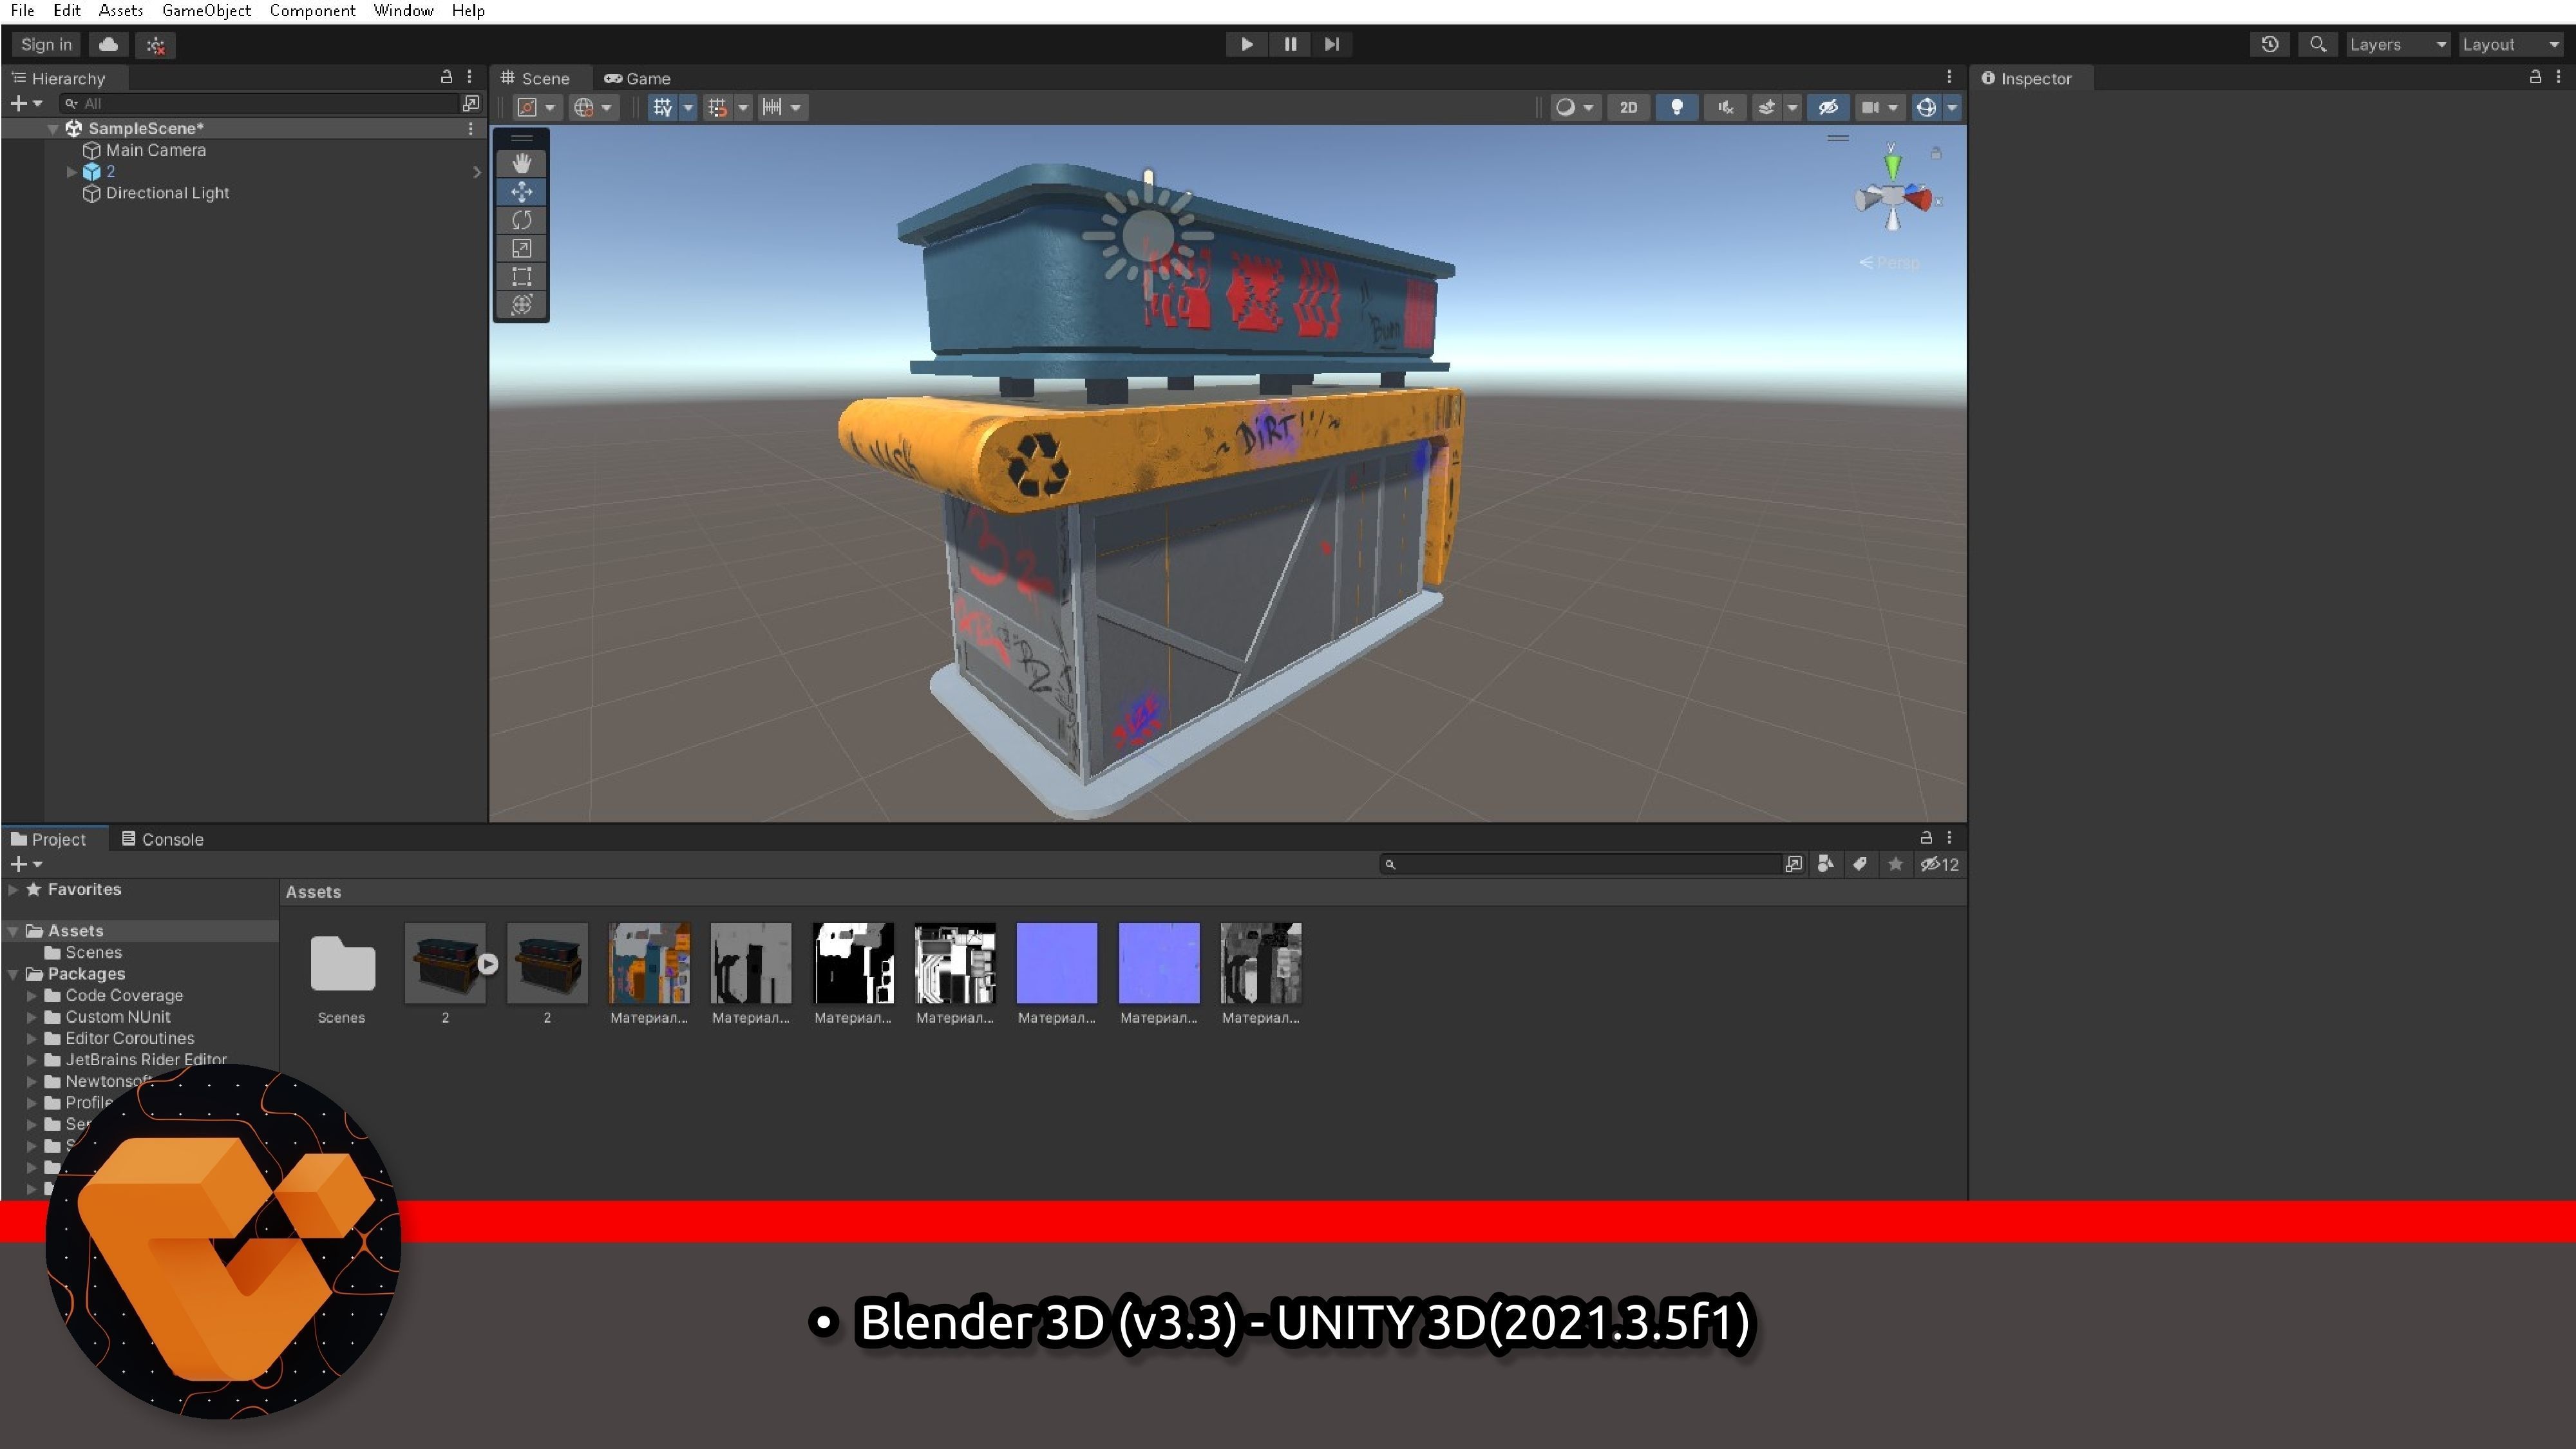Toggle scene lighting
The width and height of the screenshot is (2576, 1449).
coord(1677,107)
